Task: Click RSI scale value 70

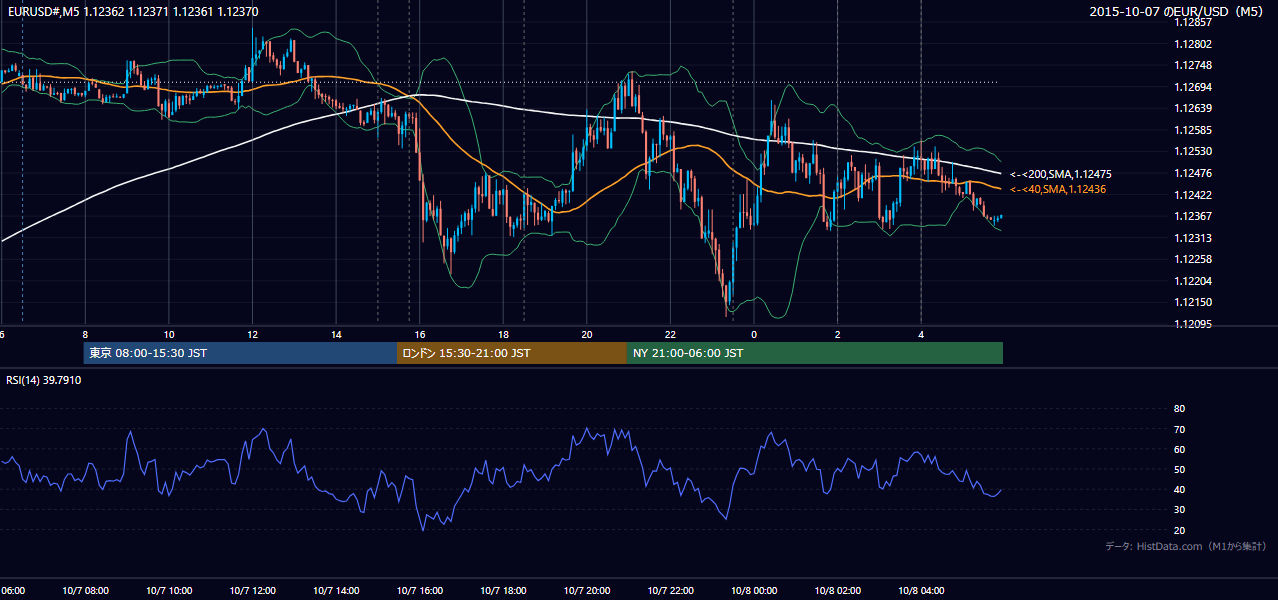Action: tap(1179, 429)
